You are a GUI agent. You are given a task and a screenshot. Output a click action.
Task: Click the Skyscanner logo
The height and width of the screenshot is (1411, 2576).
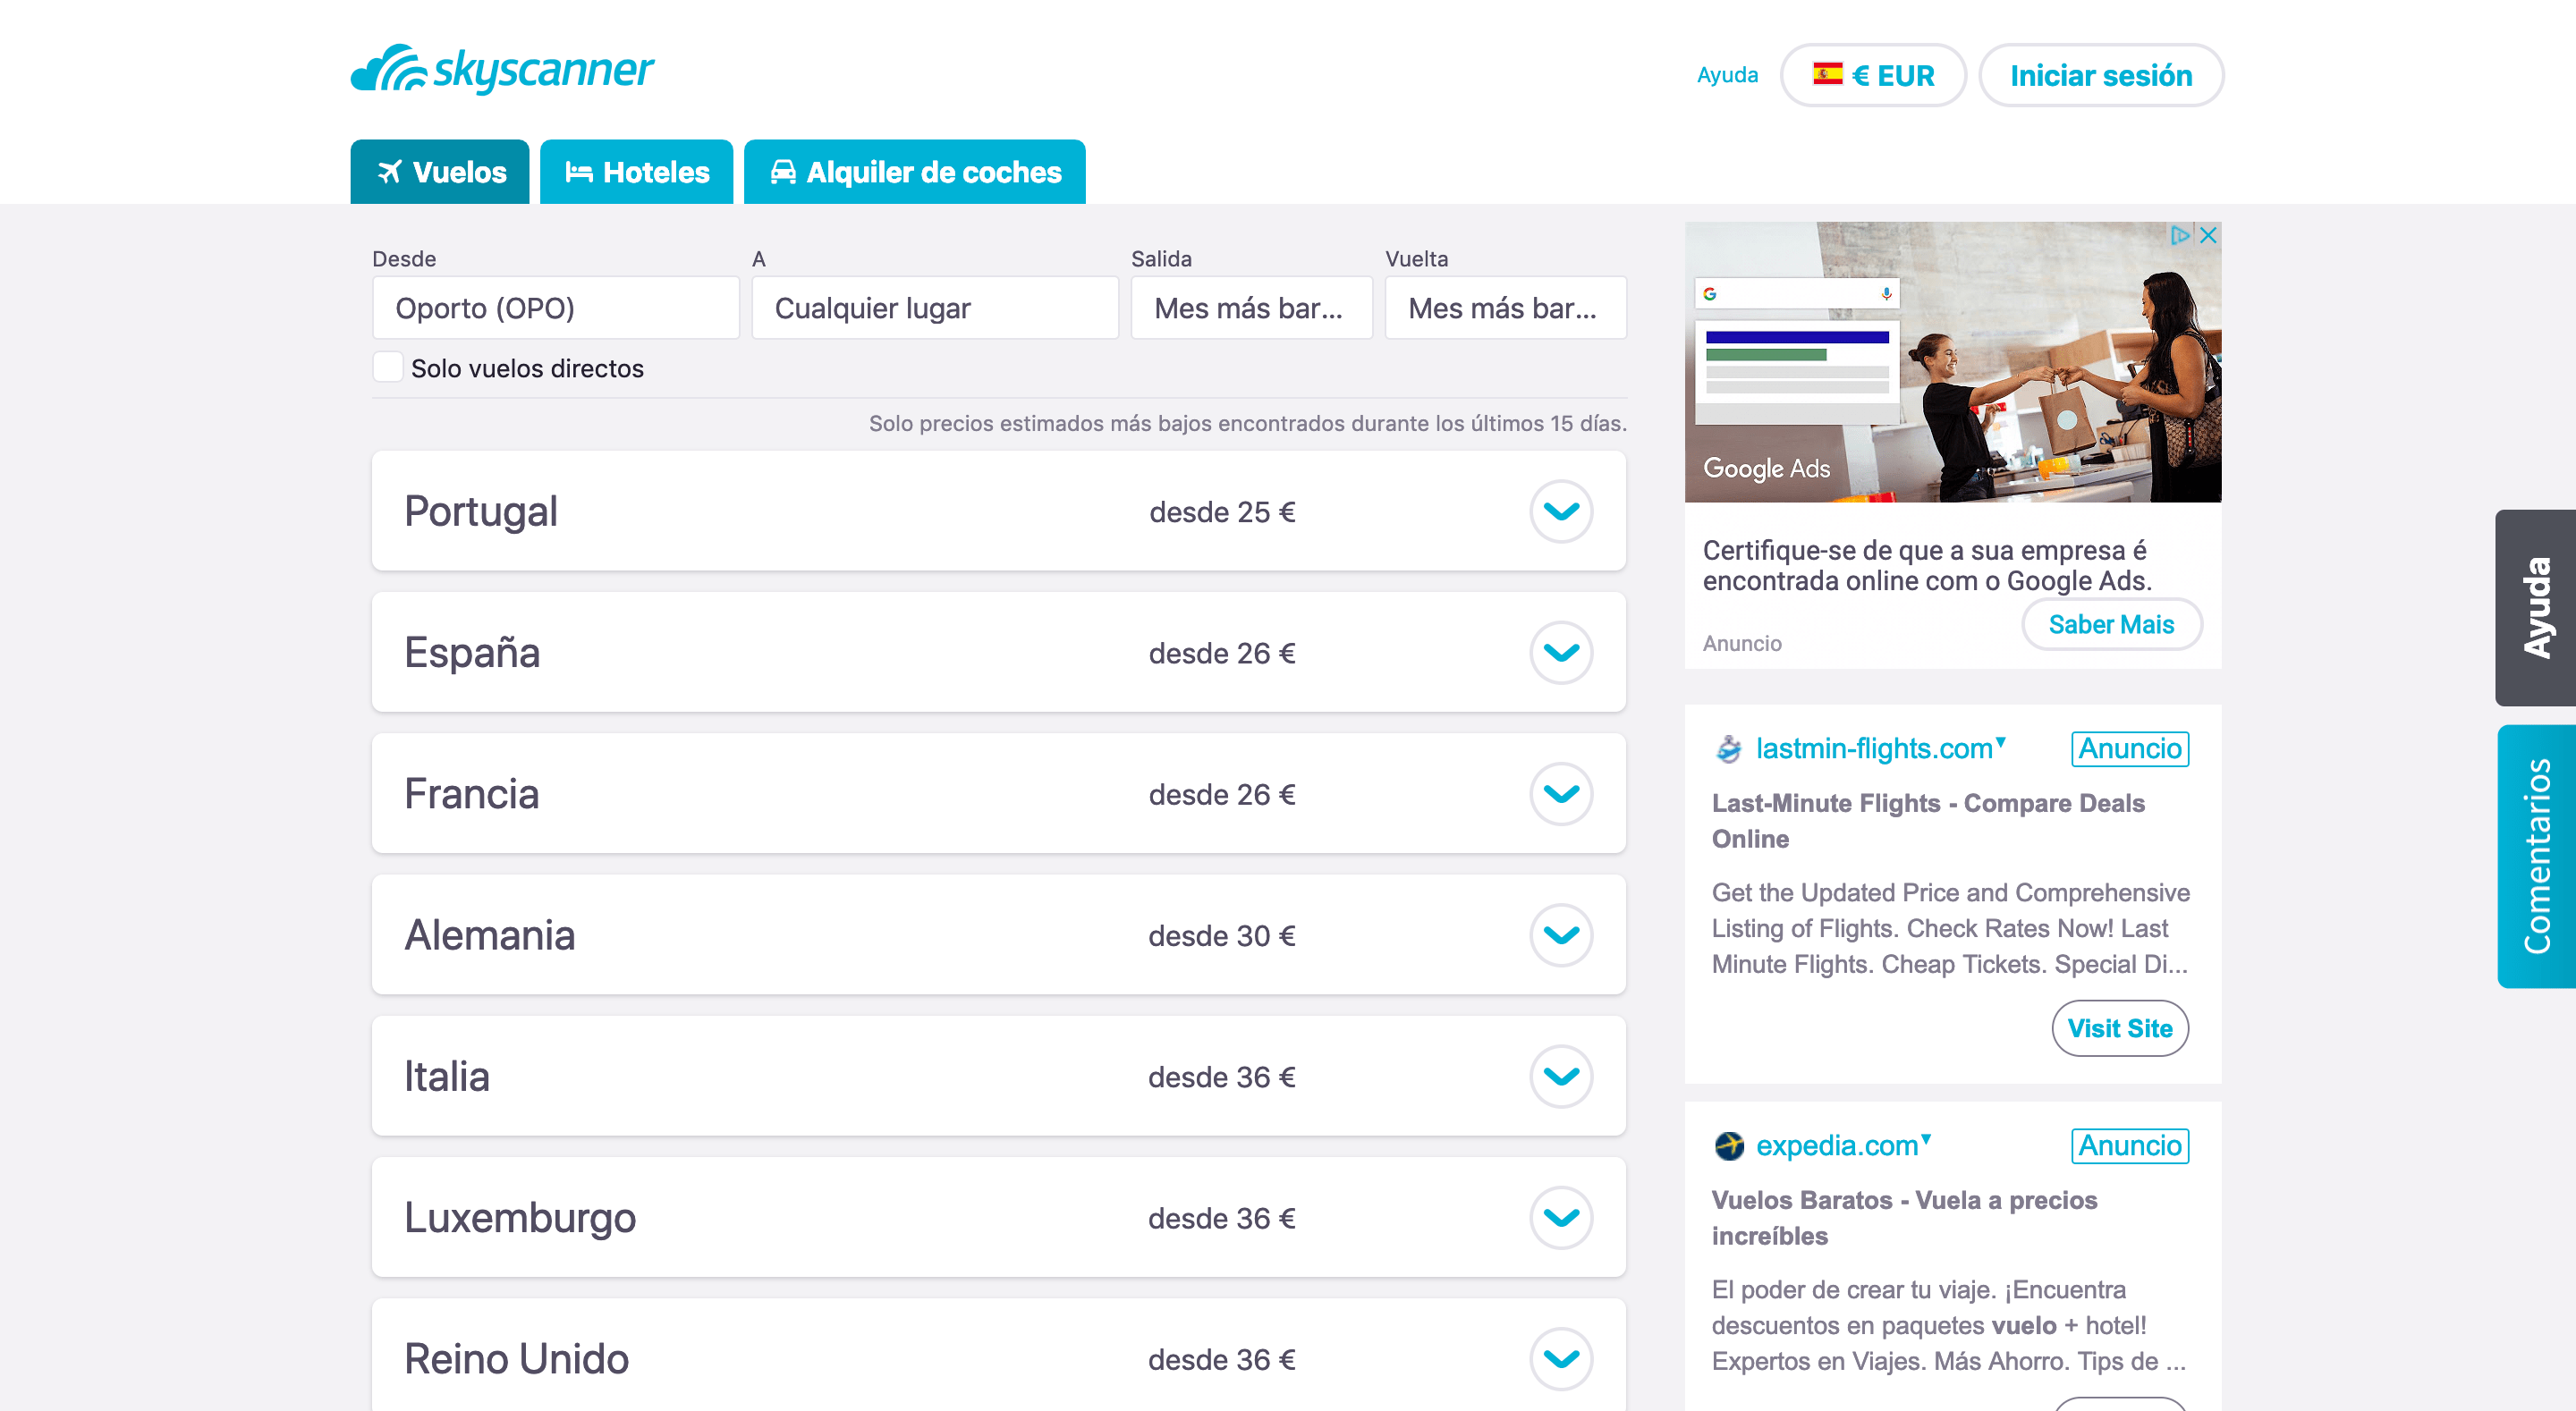pyautogui.click(x=502, y=70)
